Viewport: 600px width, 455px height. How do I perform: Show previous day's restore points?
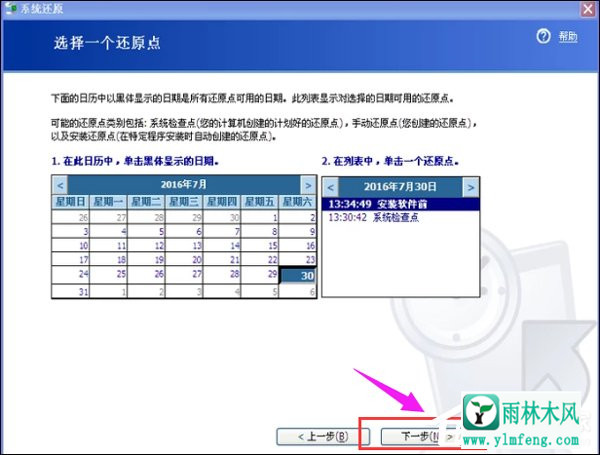coord(331,187)
